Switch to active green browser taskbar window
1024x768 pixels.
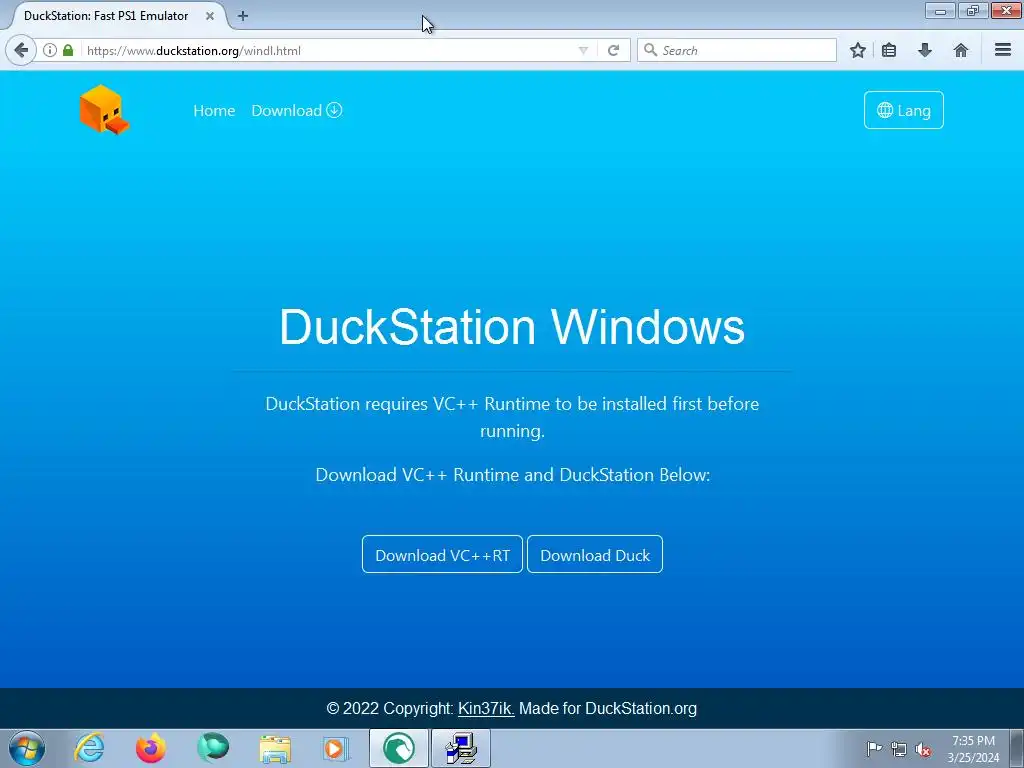pos(398,748)
